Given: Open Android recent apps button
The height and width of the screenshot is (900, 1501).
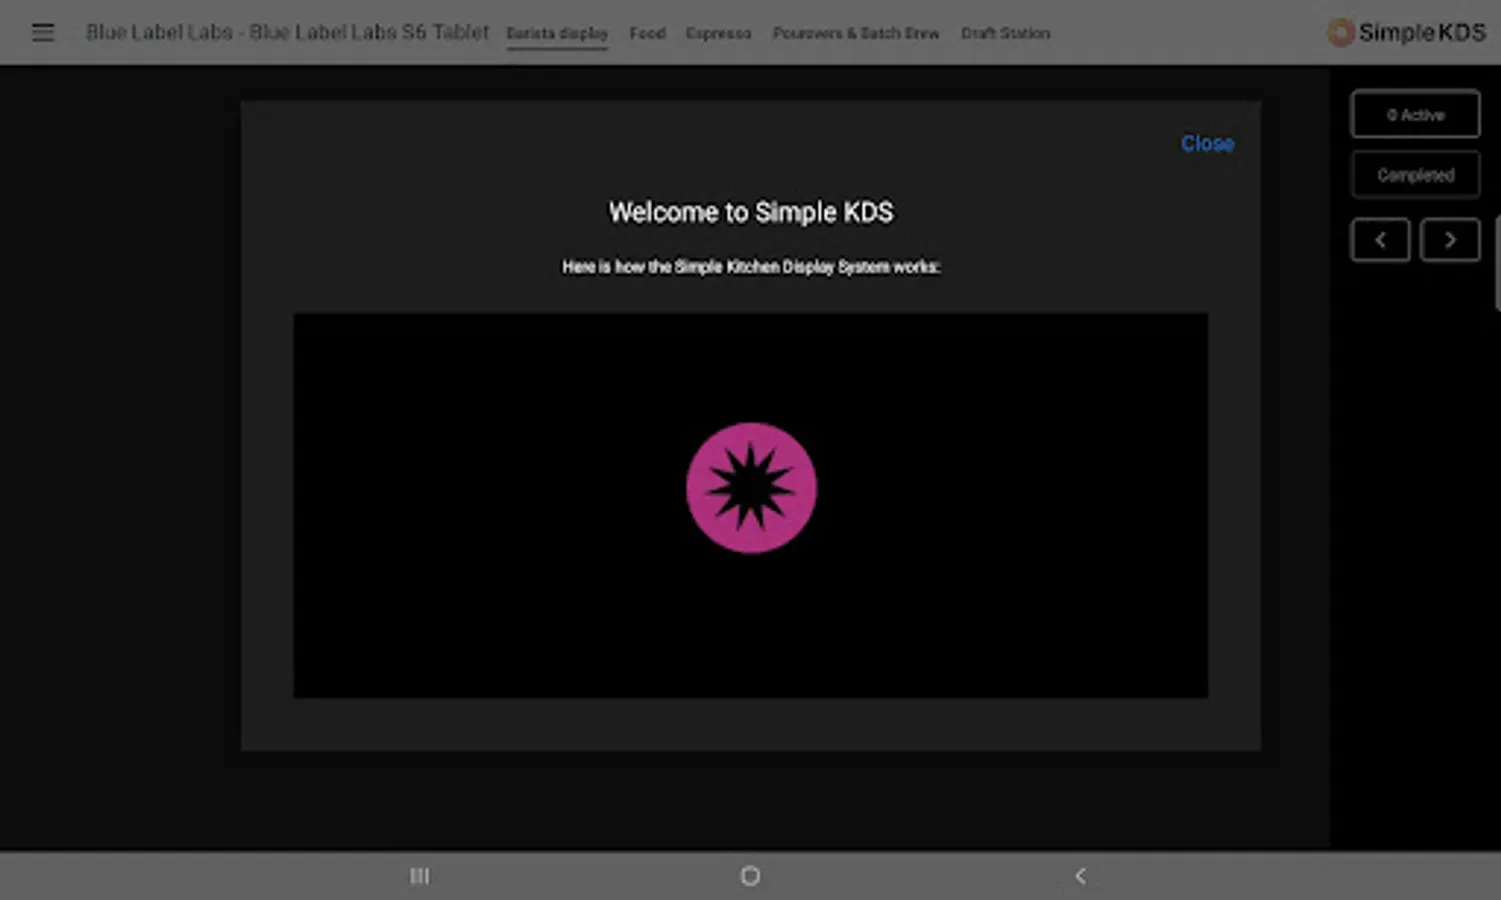Looking at the screenshot, I should point(420,876).
